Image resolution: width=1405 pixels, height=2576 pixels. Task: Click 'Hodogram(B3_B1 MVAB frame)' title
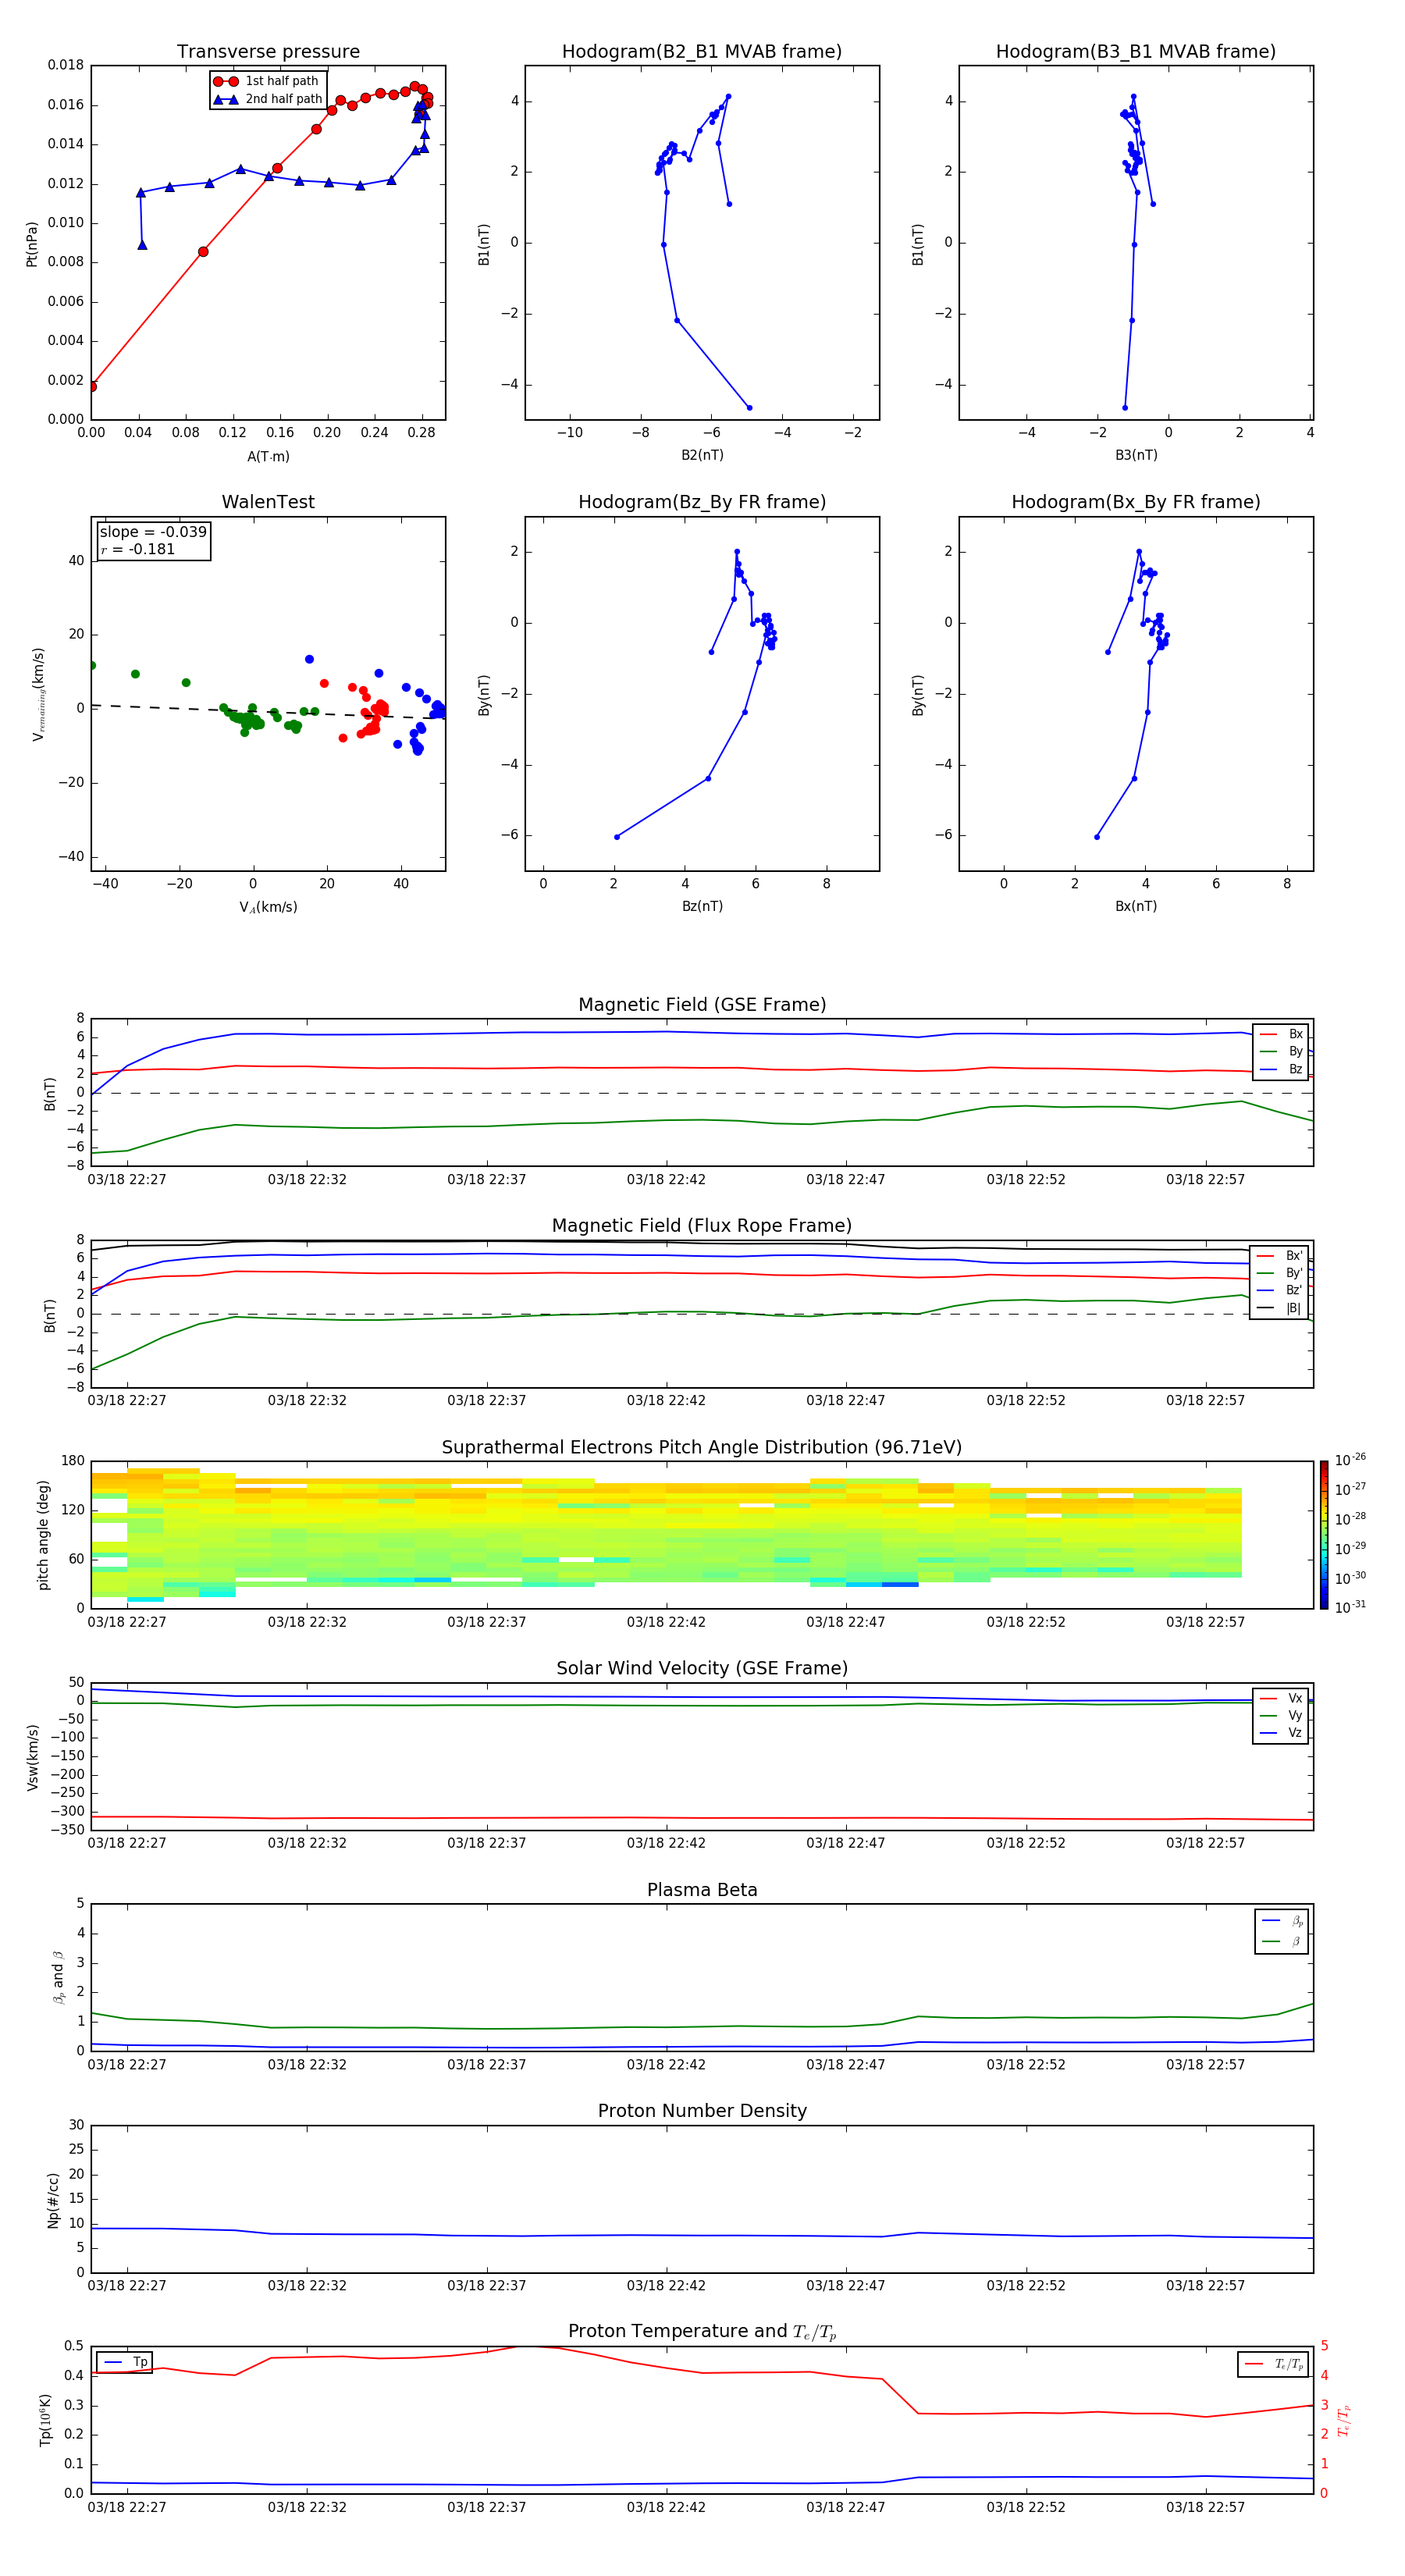pyautogui.click(x=1135, y=51)
